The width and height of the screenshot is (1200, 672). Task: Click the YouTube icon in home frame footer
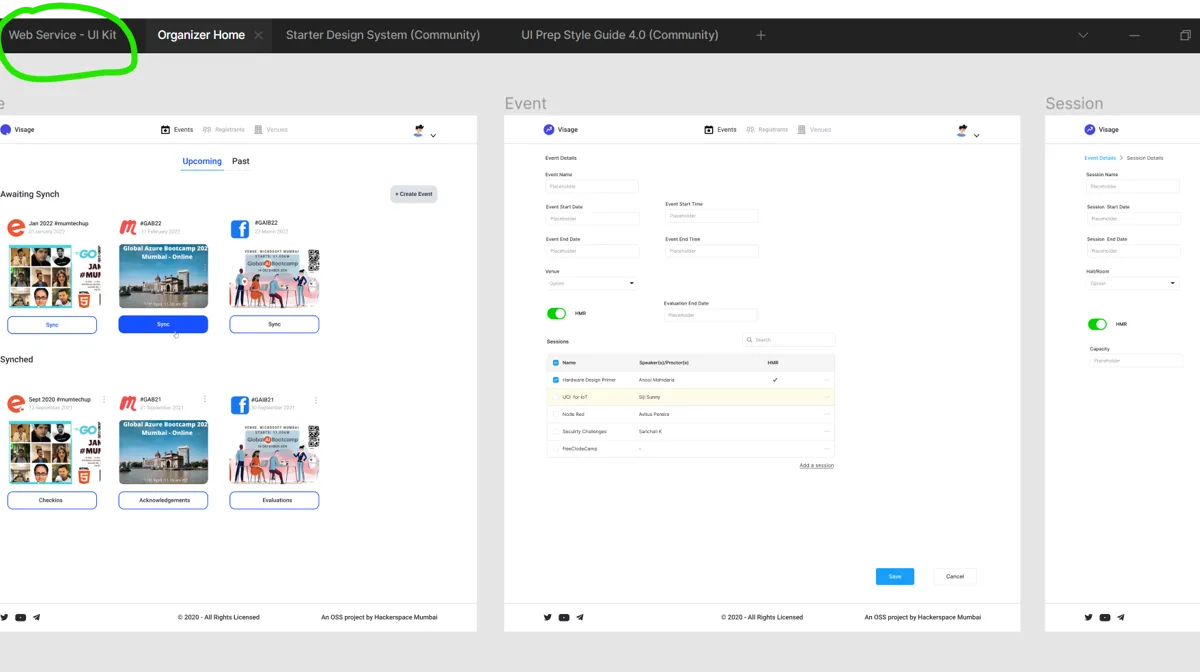21,617
